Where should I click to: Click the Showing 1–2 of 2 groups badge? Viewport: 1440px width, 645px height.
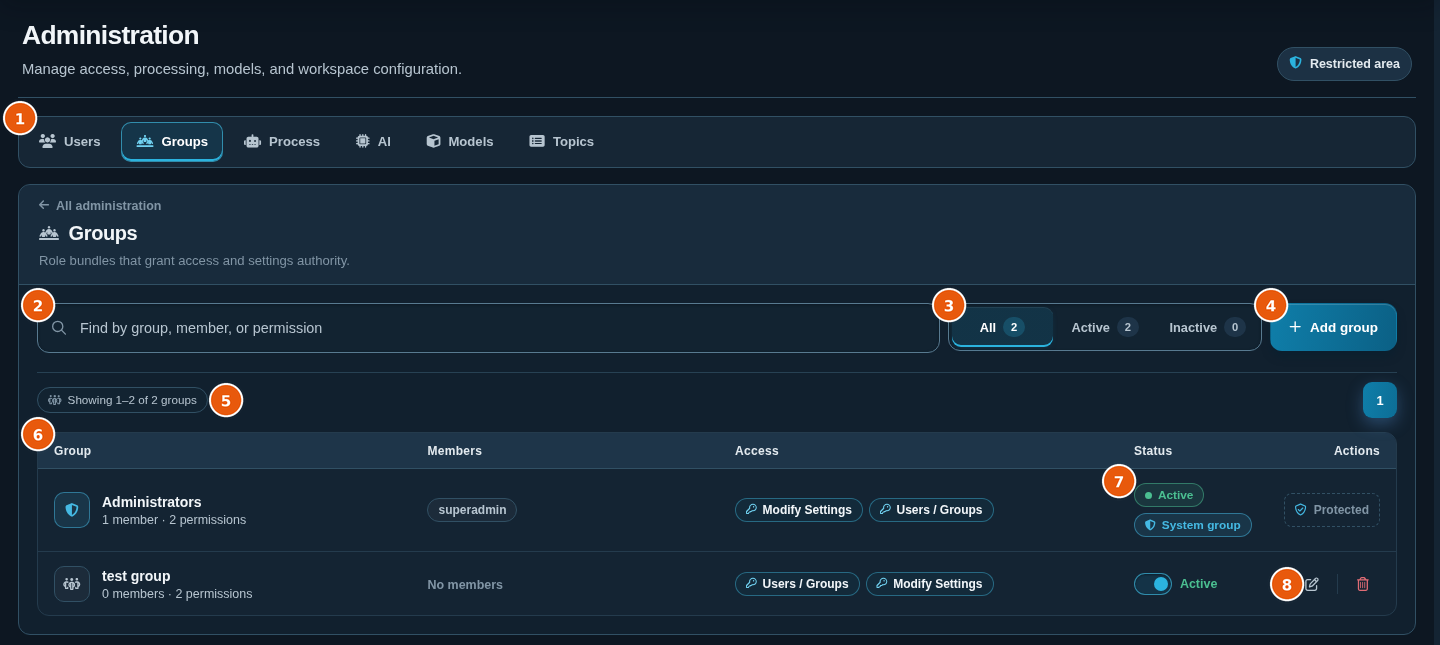point(122,400)
